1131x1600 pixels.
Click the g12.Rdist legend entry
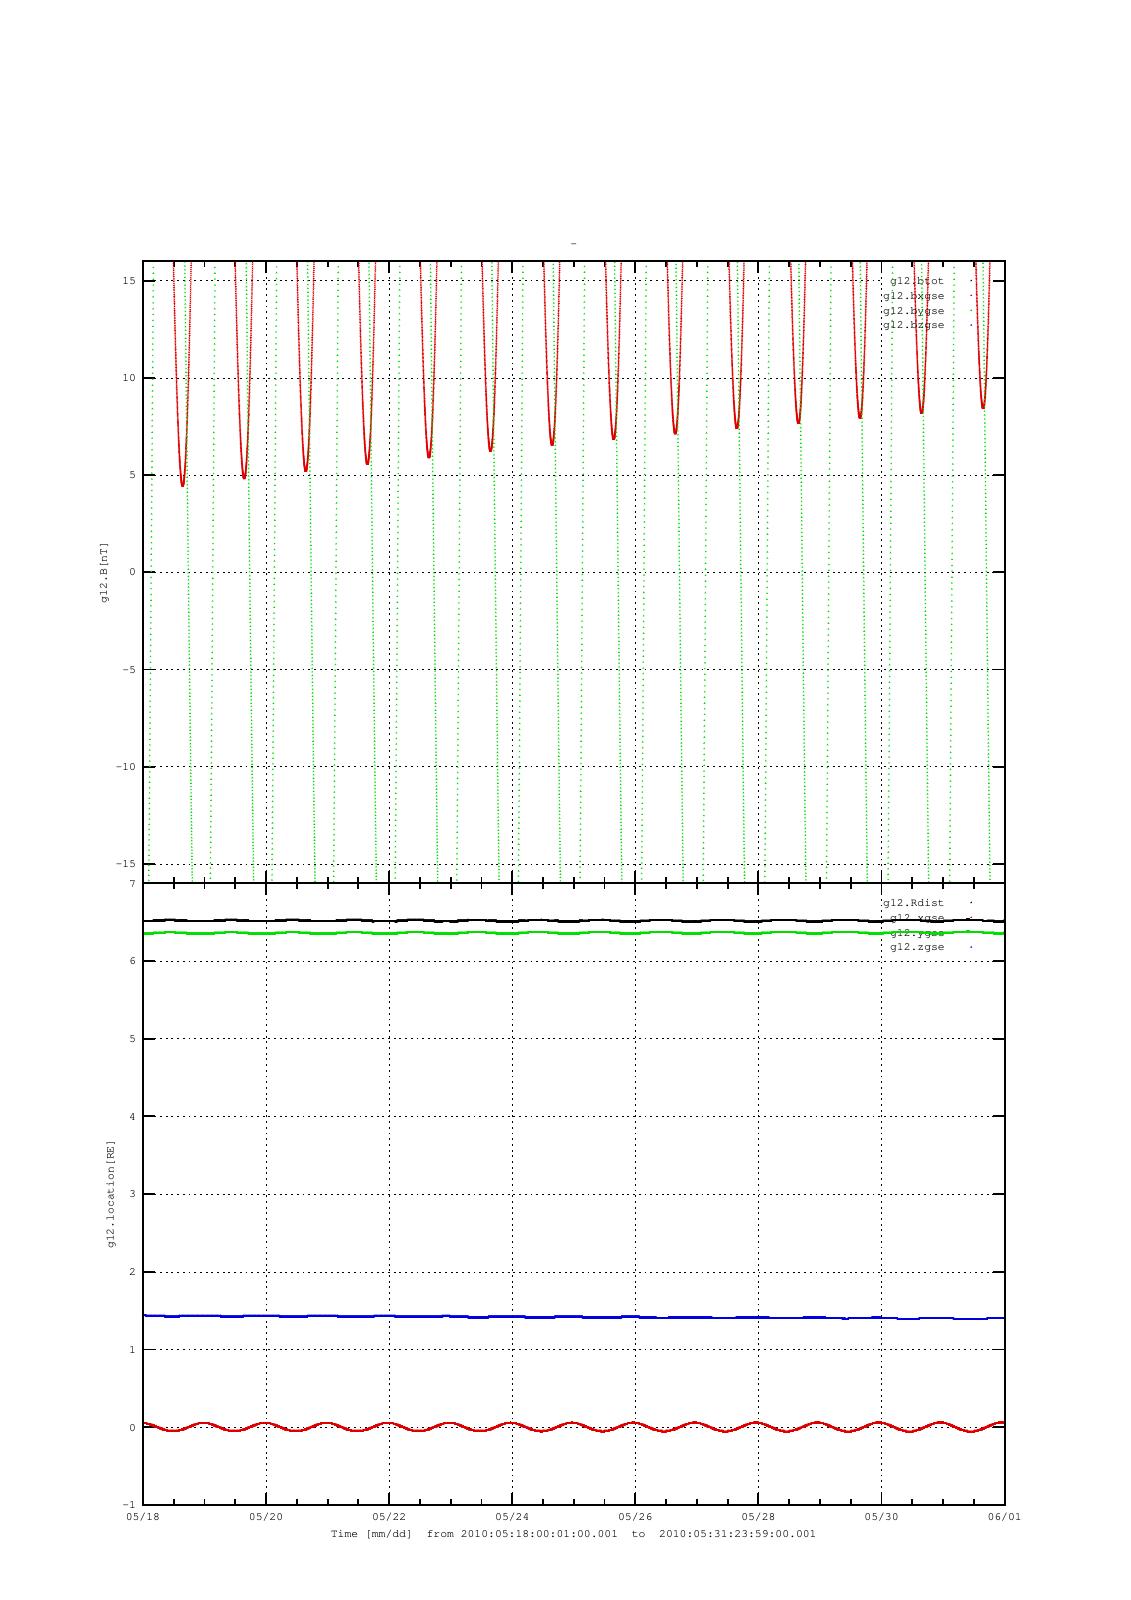913,903
